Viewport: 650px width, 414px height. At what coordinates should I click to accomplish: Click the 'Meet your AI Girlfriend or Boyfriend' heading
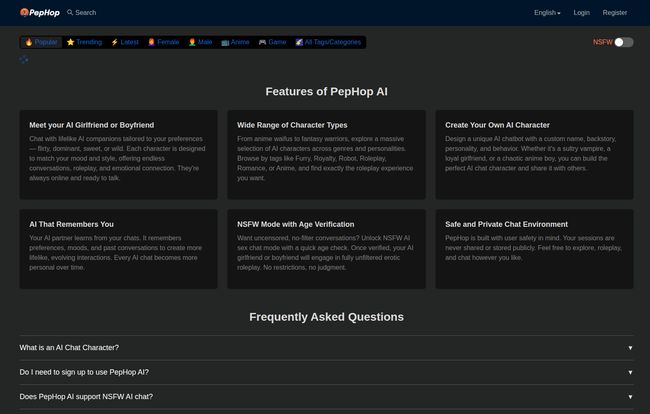tap(92, 125)
